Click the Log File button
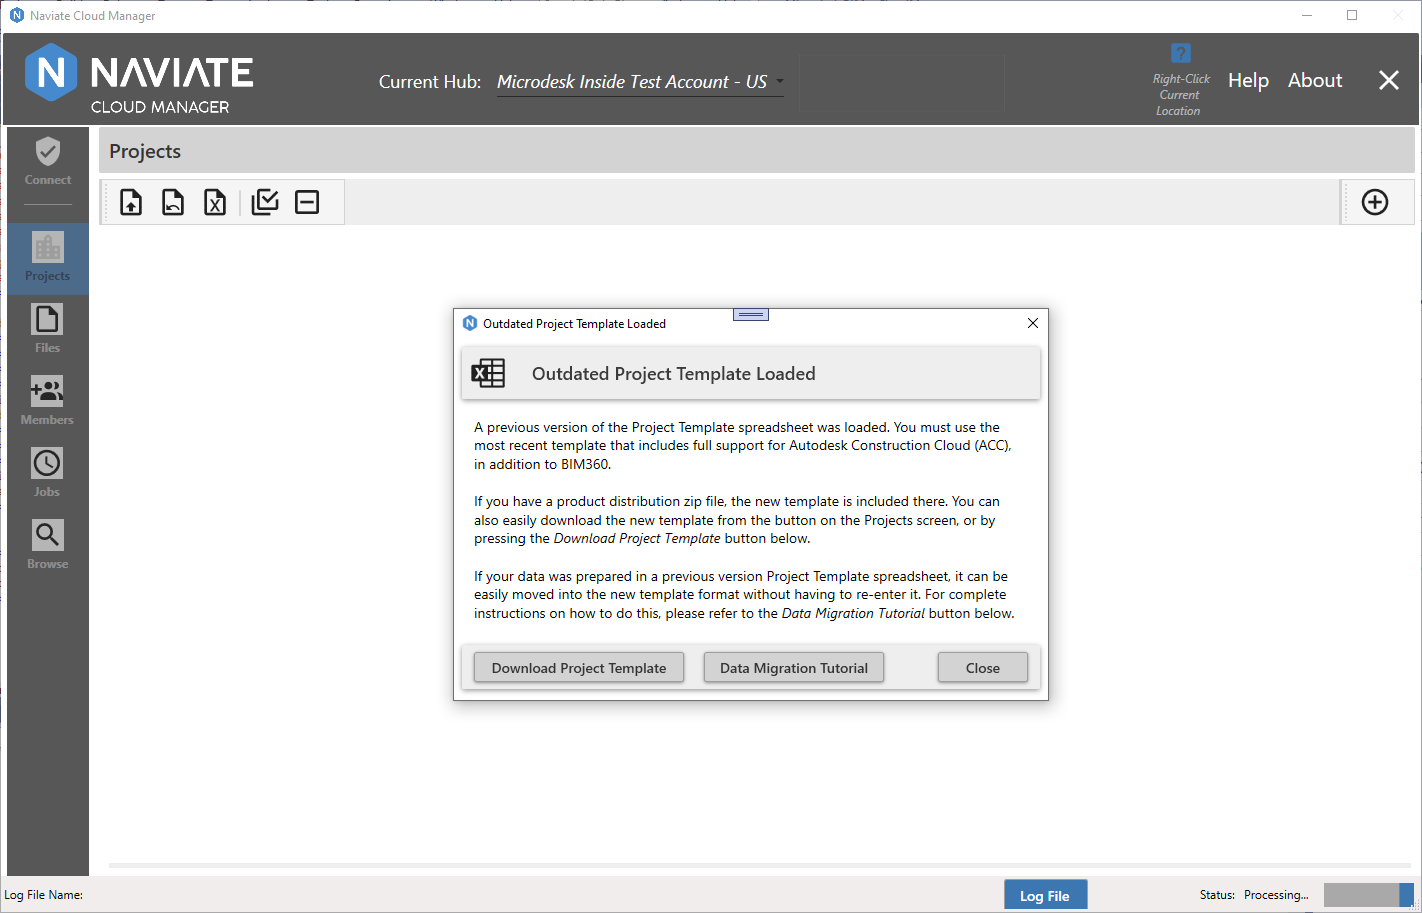Viewport: 1422px width, 913px height. pyautogui.click(x=1045, y=895)
